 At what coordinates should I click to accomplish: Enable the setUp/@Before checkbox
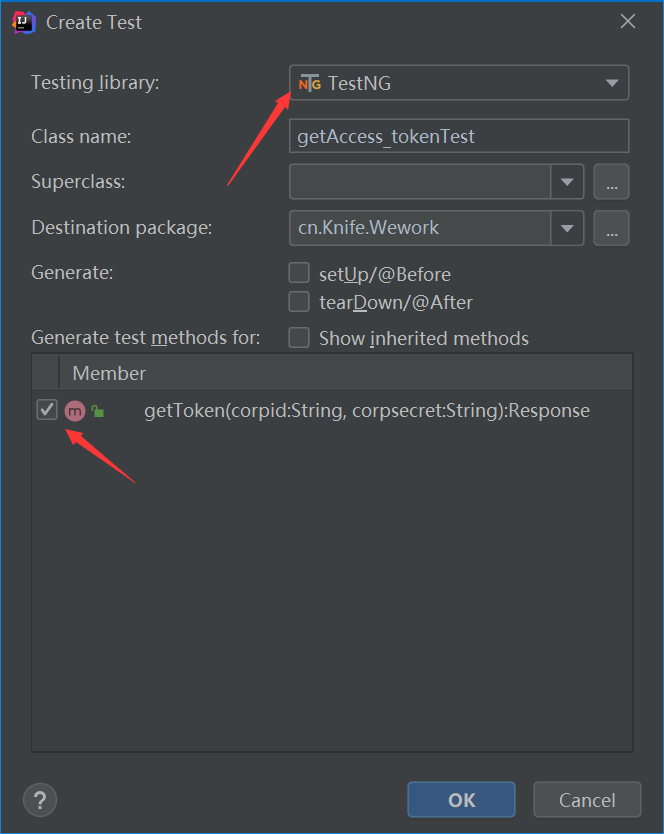point(299,273)
